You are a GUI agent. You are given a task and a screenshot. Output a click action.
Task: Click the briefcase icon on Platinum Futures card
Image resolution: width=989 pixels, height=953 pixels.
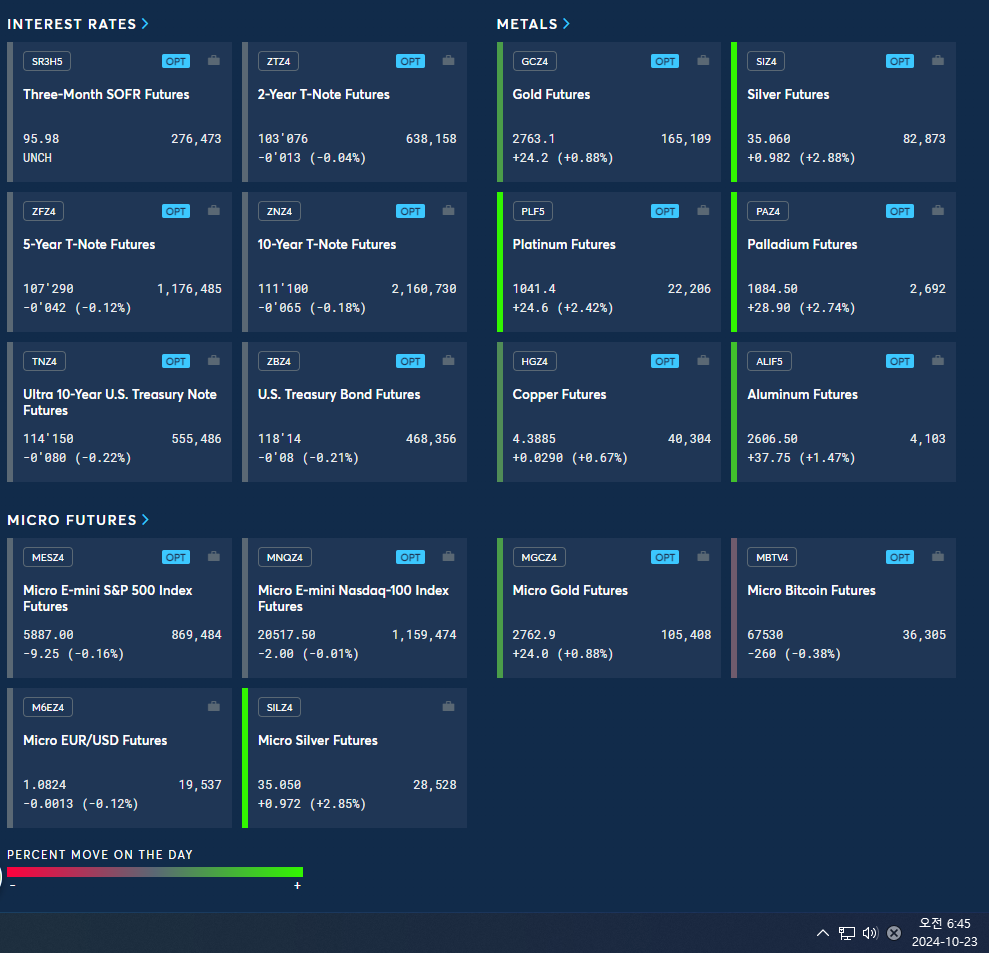click(703, 211)
